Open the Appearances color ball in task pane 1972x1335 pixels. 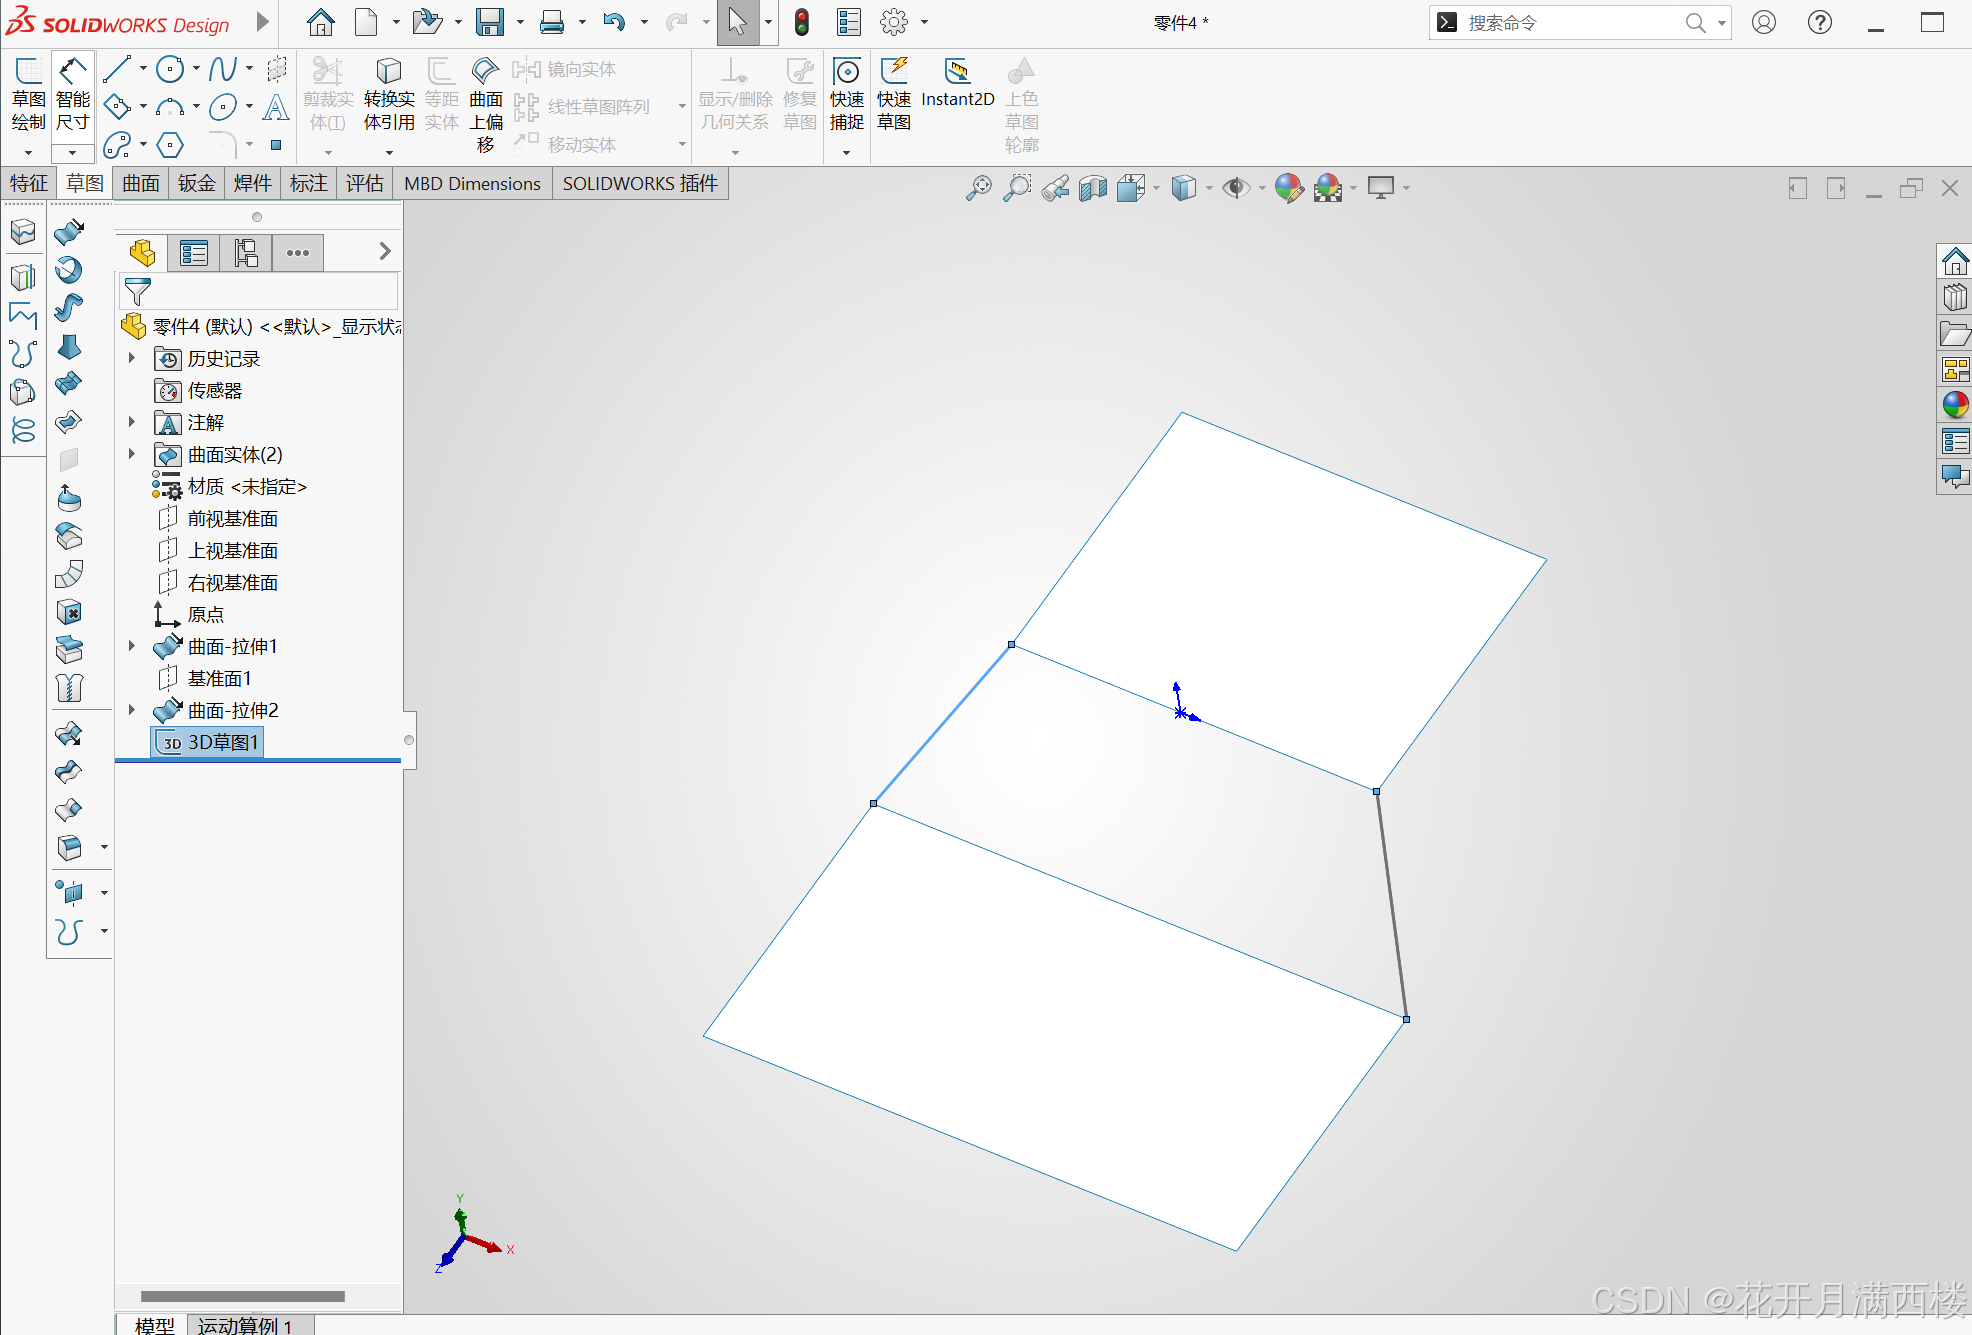pyautogui.click(x=1955, y=405)
